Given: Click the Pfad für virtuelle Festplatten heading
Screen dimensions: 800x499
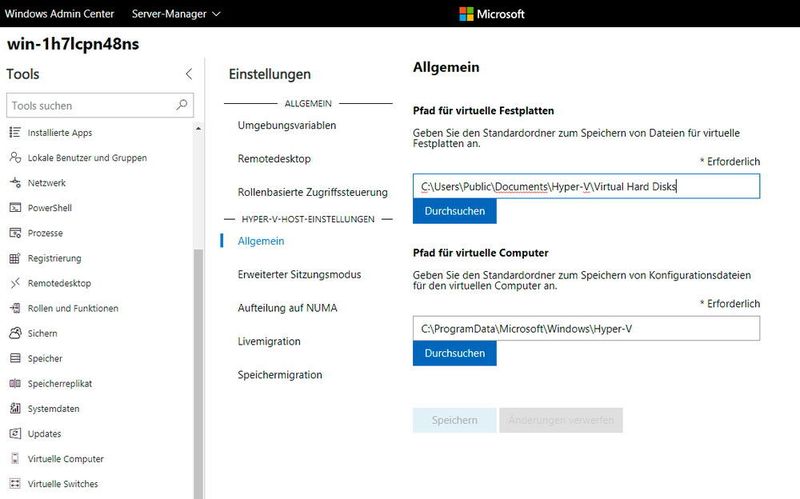Looking at the screenshot, I should [483, 111].
